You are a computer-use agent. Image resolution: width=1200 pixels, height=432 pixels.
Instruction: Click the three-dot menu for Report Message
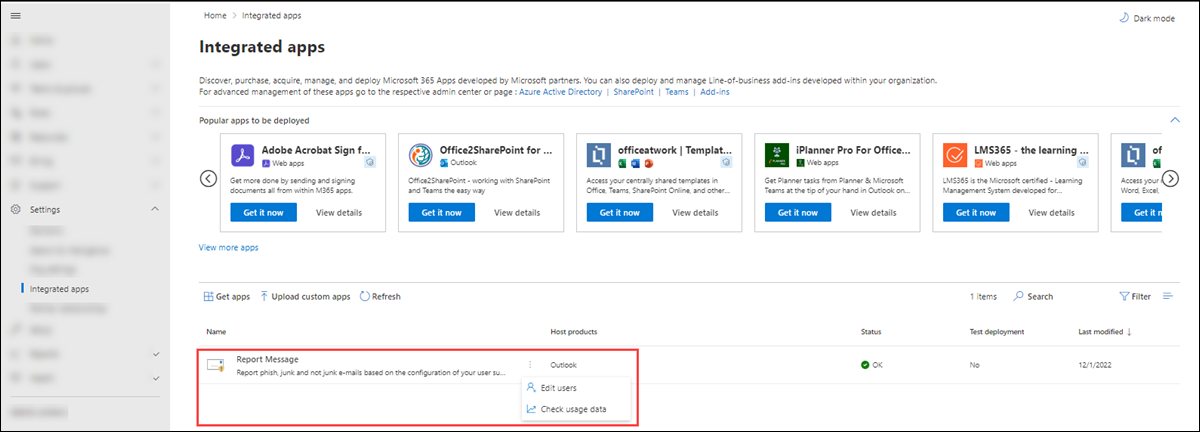[x=530, y=366]
